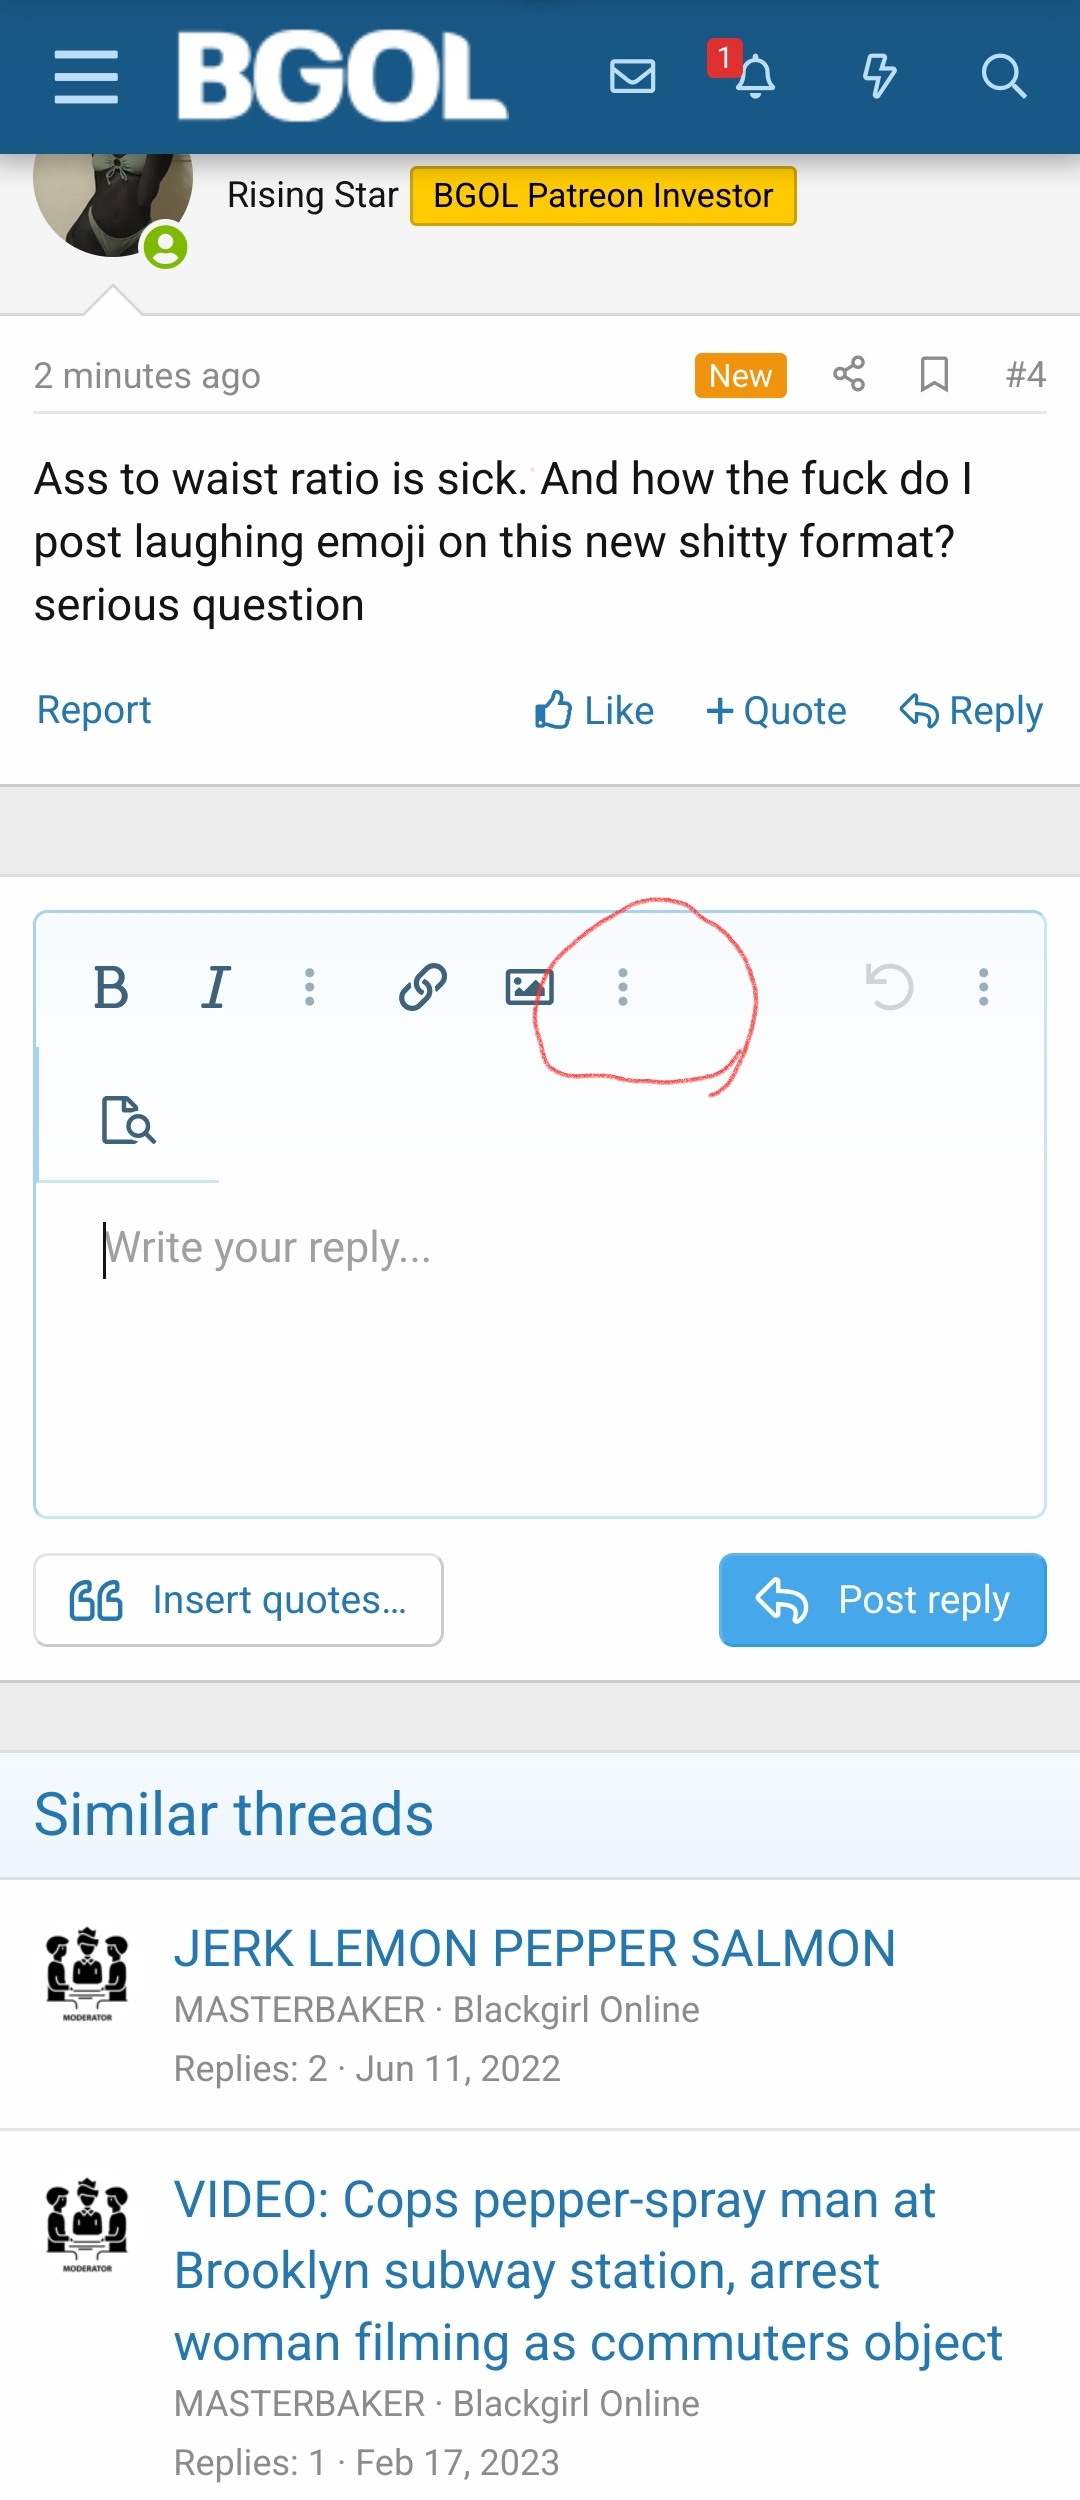Open What's new lightning bolt icon
Image resolution: width=1080 pixels, height=2500 pixels.
(x=879, y=76)
